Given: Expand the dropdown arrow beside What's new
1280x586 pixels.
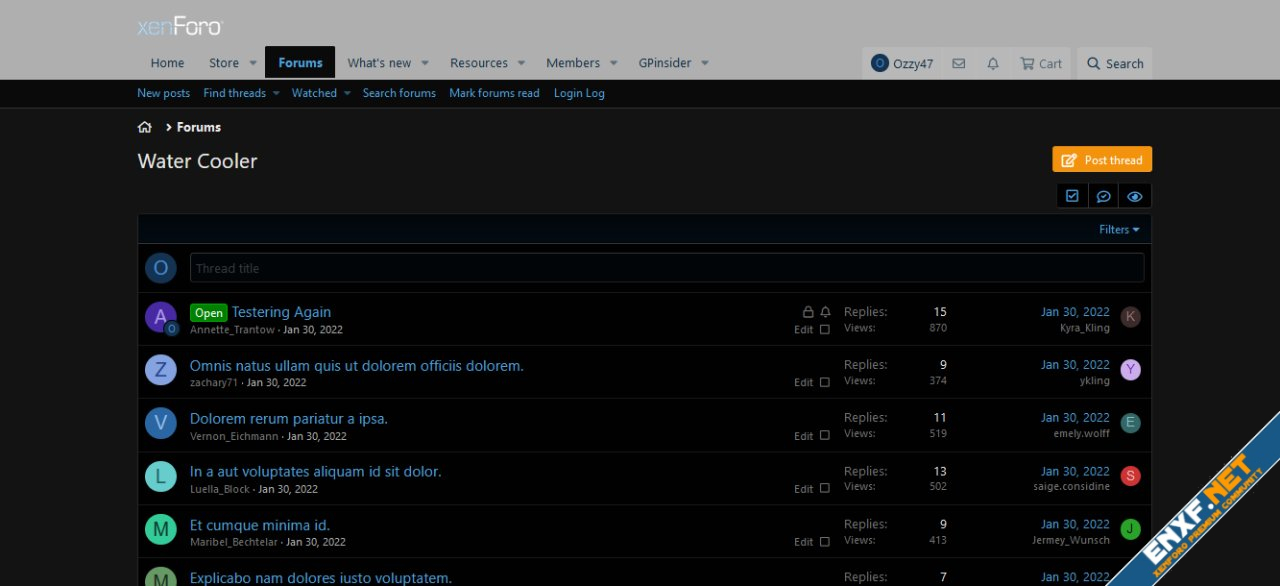Looking at the screenshot, I should 425,63.
